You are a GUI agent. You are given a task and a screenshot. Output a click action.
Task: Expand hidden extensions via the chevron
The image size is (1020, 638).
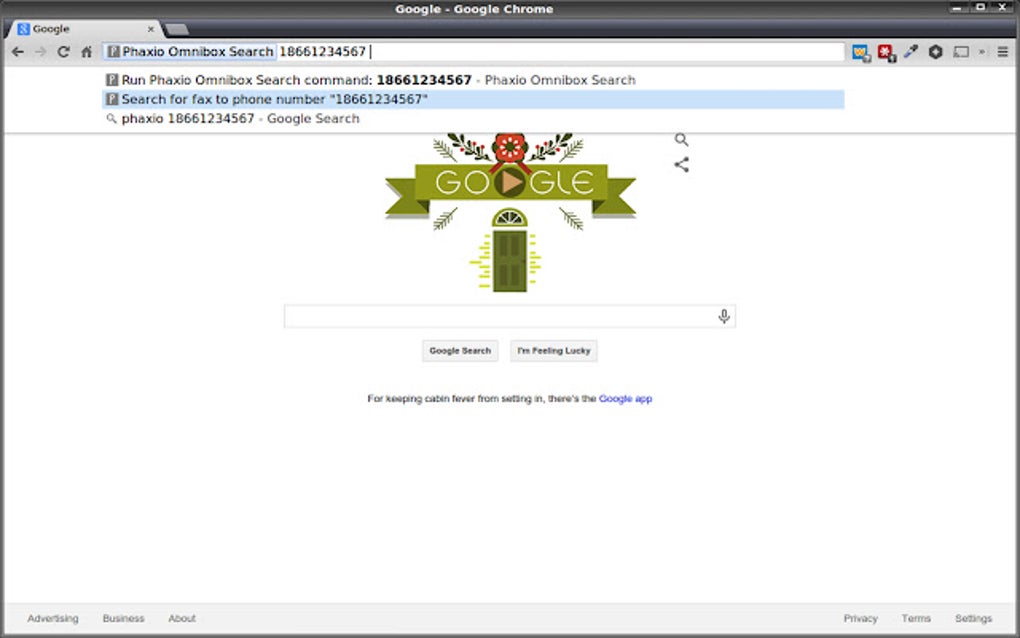pos(983,51)
